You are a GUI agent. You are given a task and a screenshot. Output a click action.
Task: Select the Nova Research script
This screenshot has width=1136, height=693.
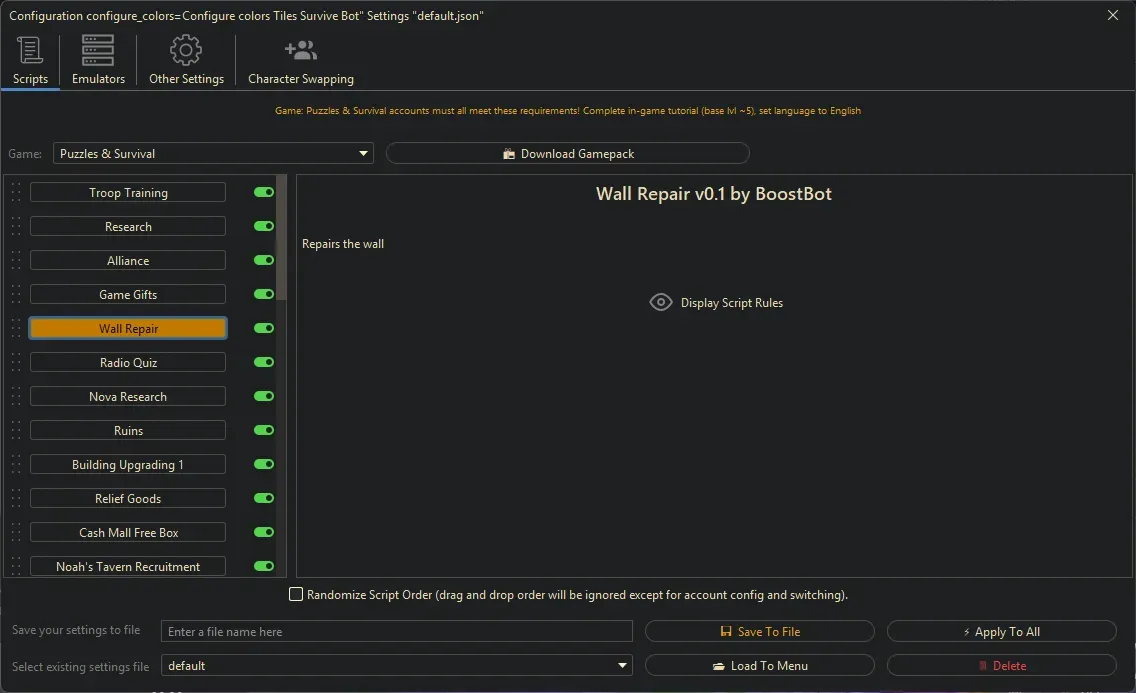(128, 397)
